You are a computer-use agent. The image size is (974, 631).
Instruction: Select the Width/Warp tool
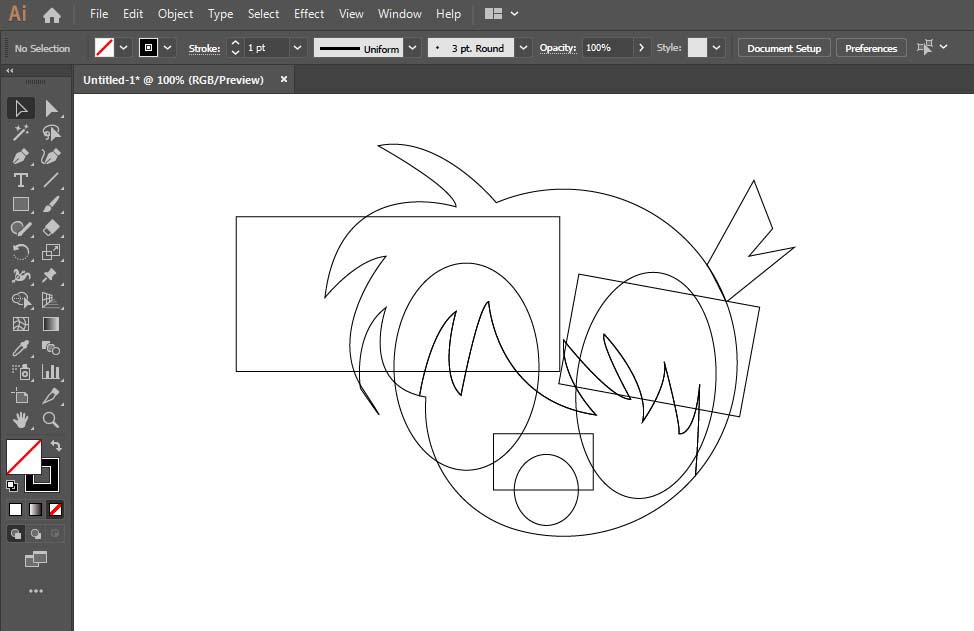pyautogui.click(x=20, y=276)
